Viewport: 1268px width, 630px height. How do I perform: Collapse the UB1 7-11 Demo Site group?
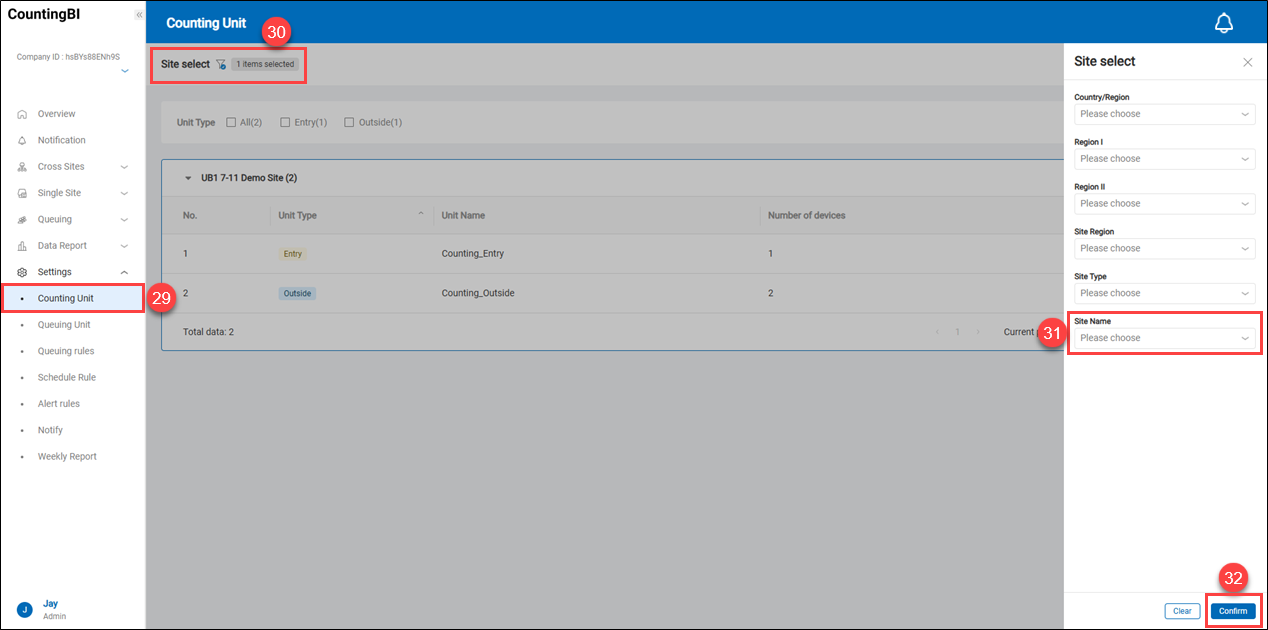187,178
